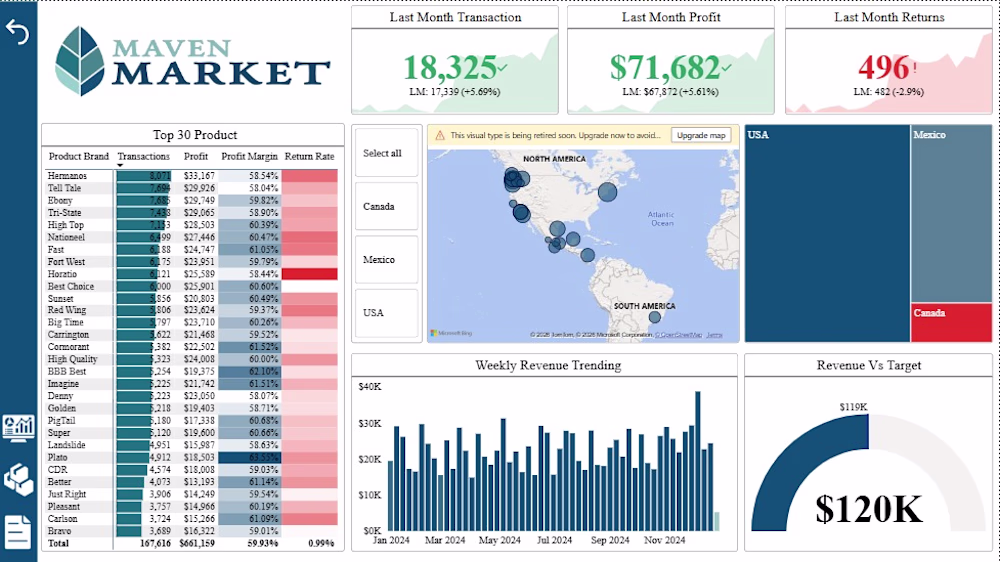Select the Landslide product row
Viewport: 1000px width, 562px height.
click(193, 445)
